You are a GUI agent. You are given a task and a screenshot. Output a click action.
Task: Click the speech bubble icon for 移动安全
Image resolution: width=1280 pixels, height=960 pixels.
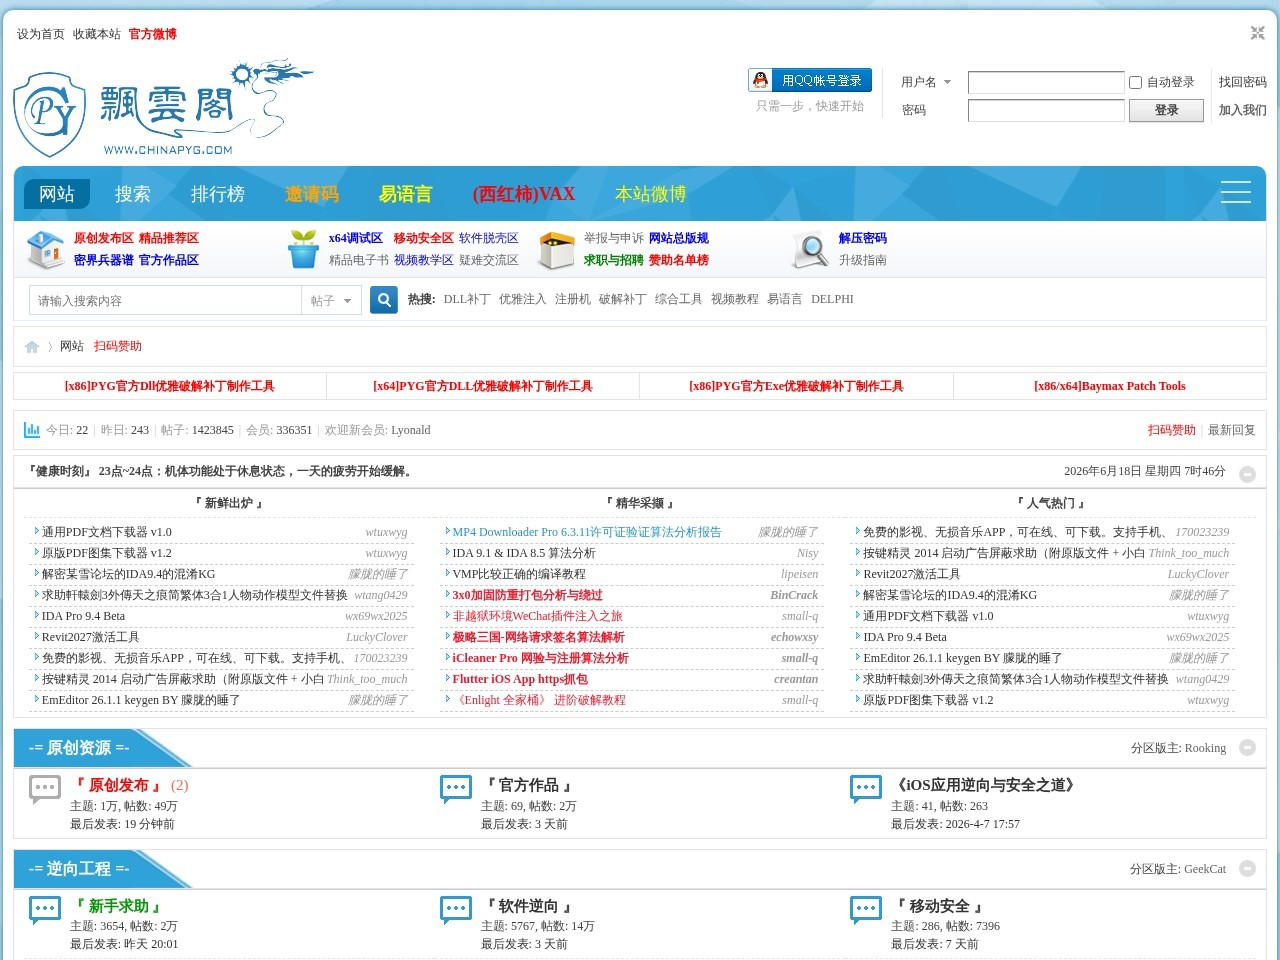pos(866,910)
